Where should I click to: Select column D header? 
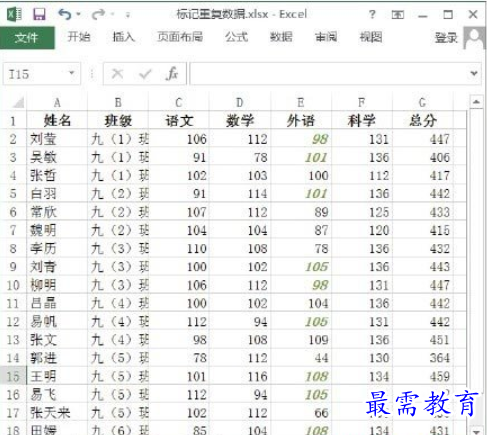pos(240,102)
